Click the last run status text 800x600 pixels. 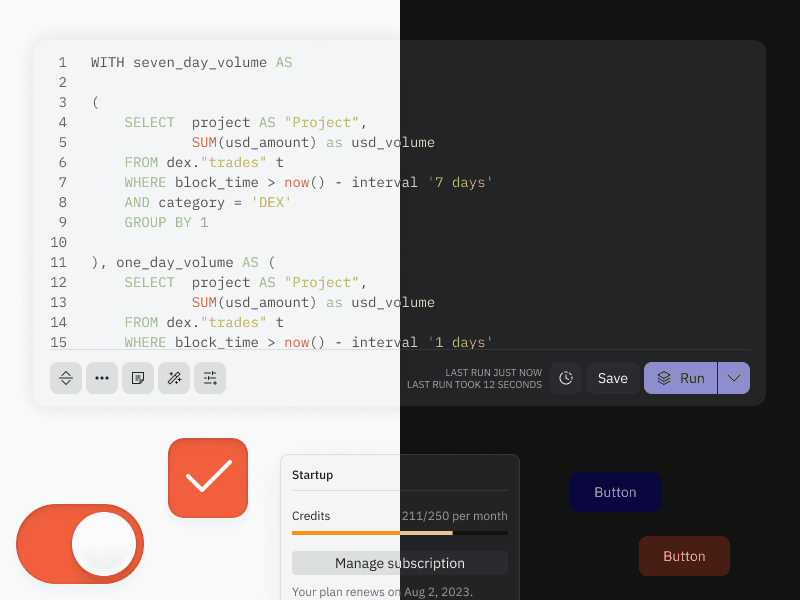pyautogui.click(x=474, y=378)
